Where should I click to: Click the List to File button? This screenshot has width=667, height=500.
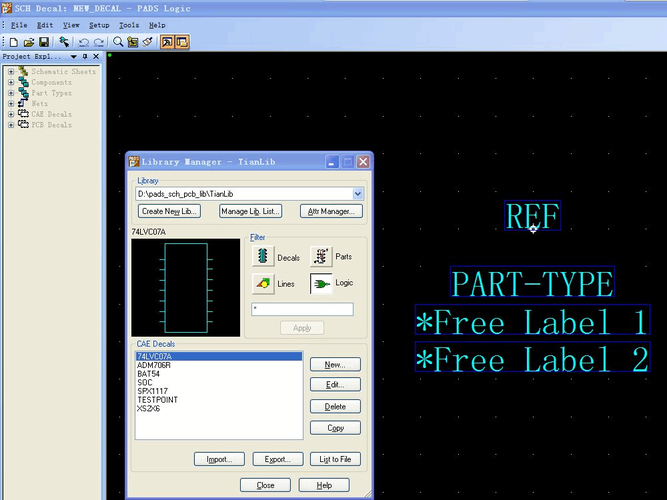coord(335,459)
